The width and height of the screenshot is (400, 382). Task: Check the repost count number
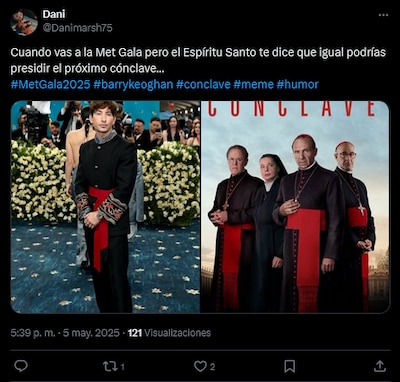tap(122, 367)
